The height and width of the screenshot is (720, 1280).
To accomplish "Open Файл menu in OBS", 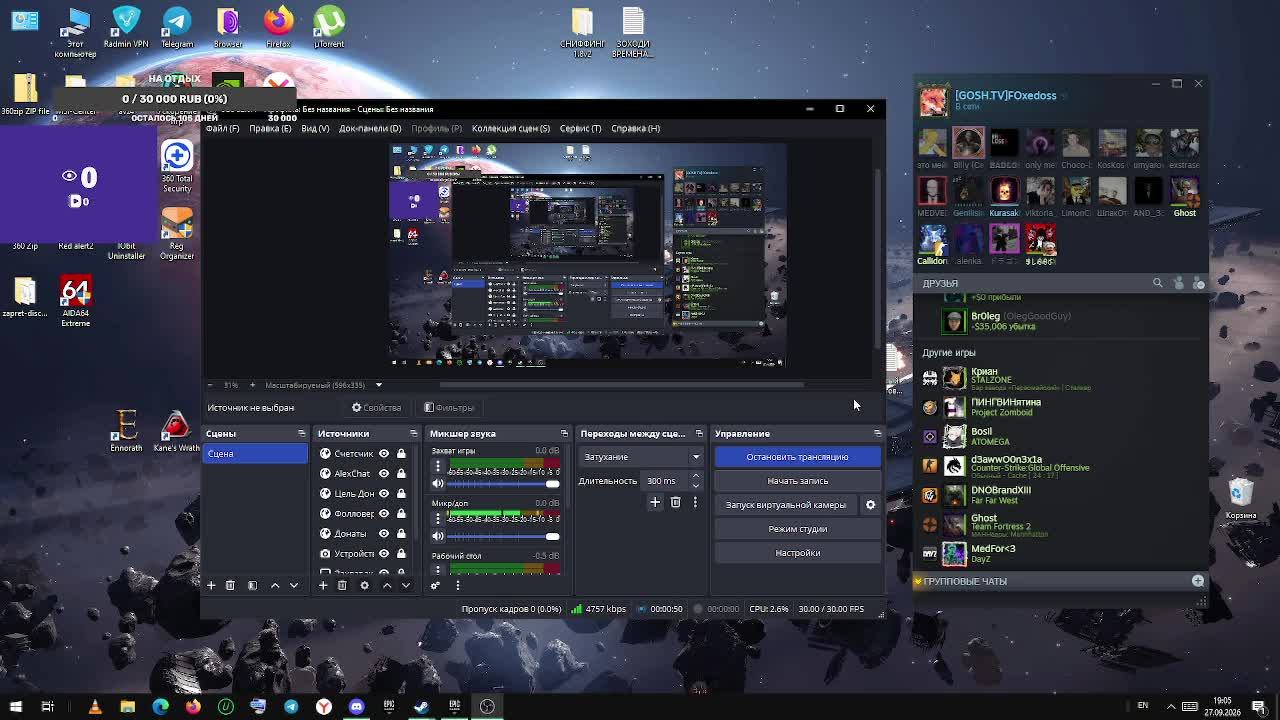I will coord(222,128).
